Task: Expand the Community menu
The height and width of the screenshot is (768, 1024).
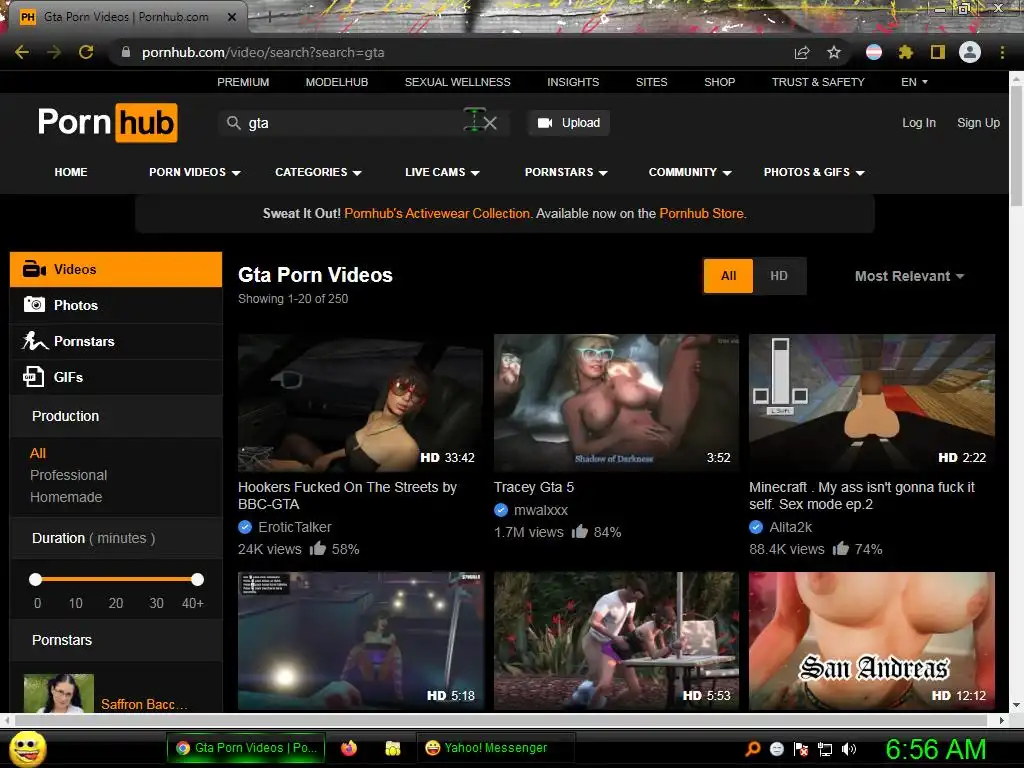Action: click(690, 172)
